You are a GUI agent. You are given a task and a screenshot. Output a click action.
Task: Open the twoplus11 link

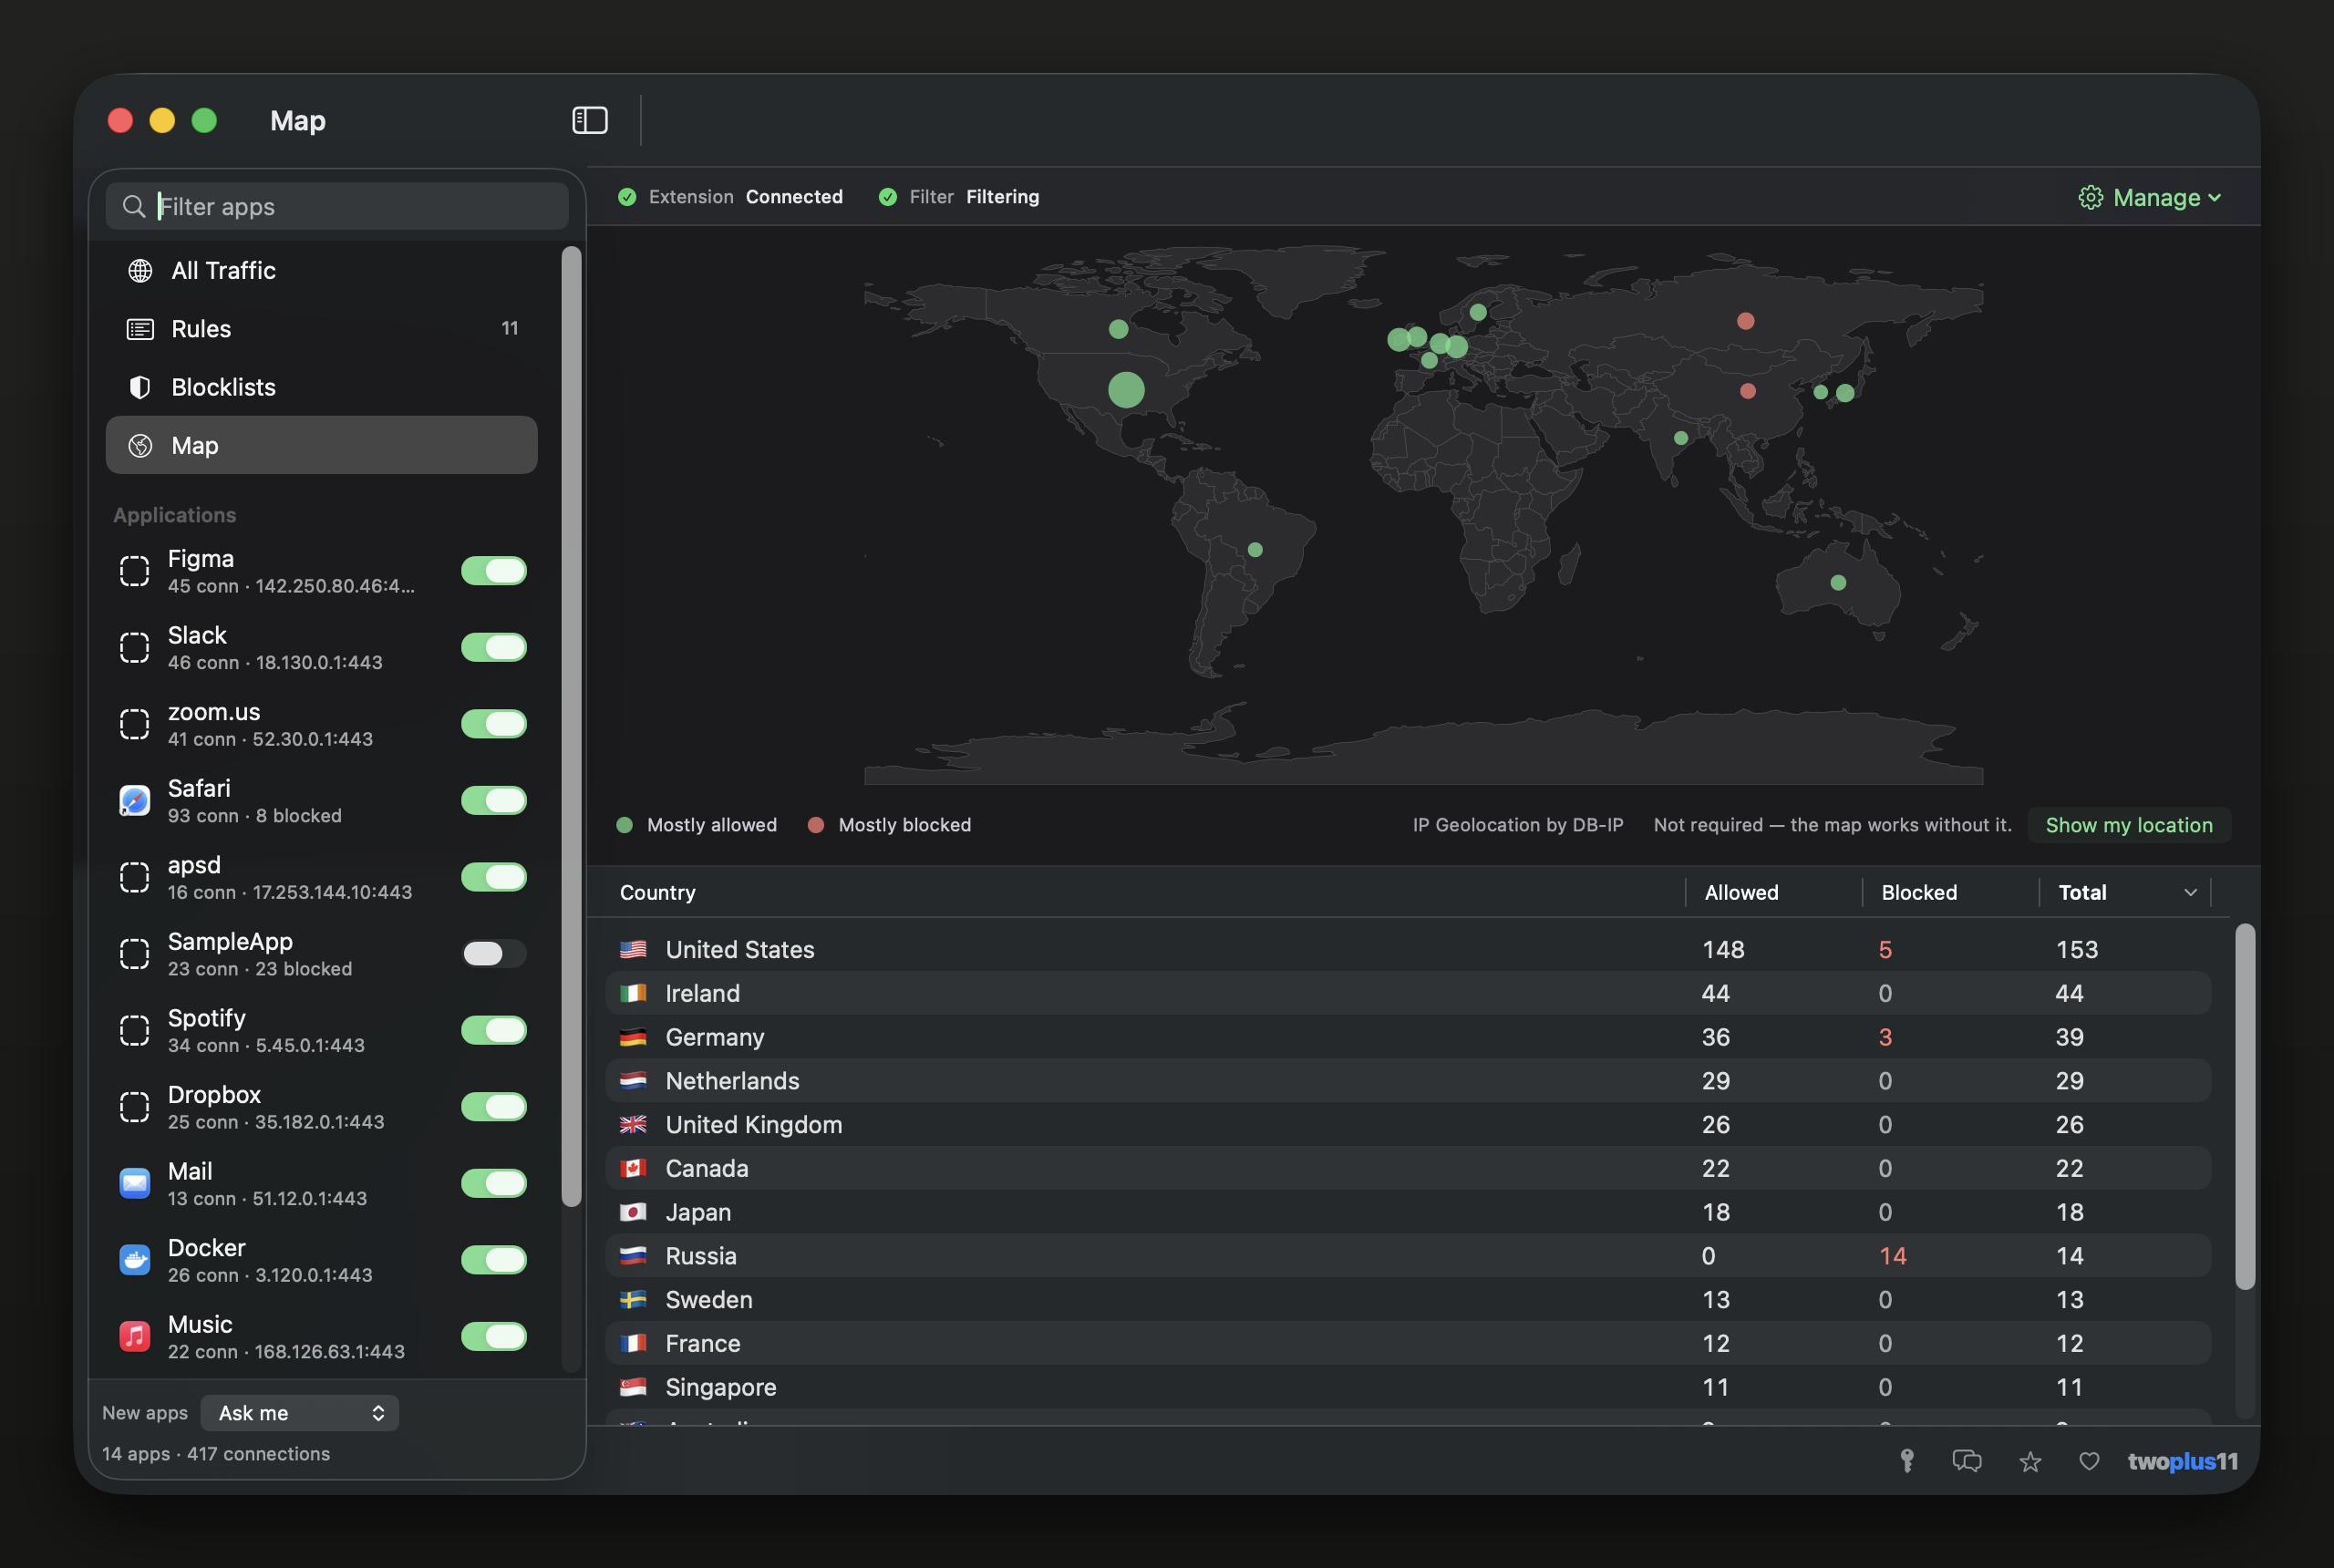tap(2182, 1462)
